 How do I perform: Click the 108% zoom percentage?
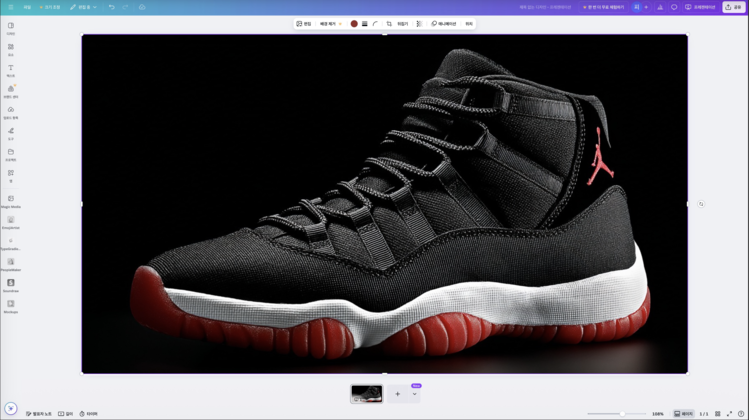pyautogui.click(x=658, y=414)
